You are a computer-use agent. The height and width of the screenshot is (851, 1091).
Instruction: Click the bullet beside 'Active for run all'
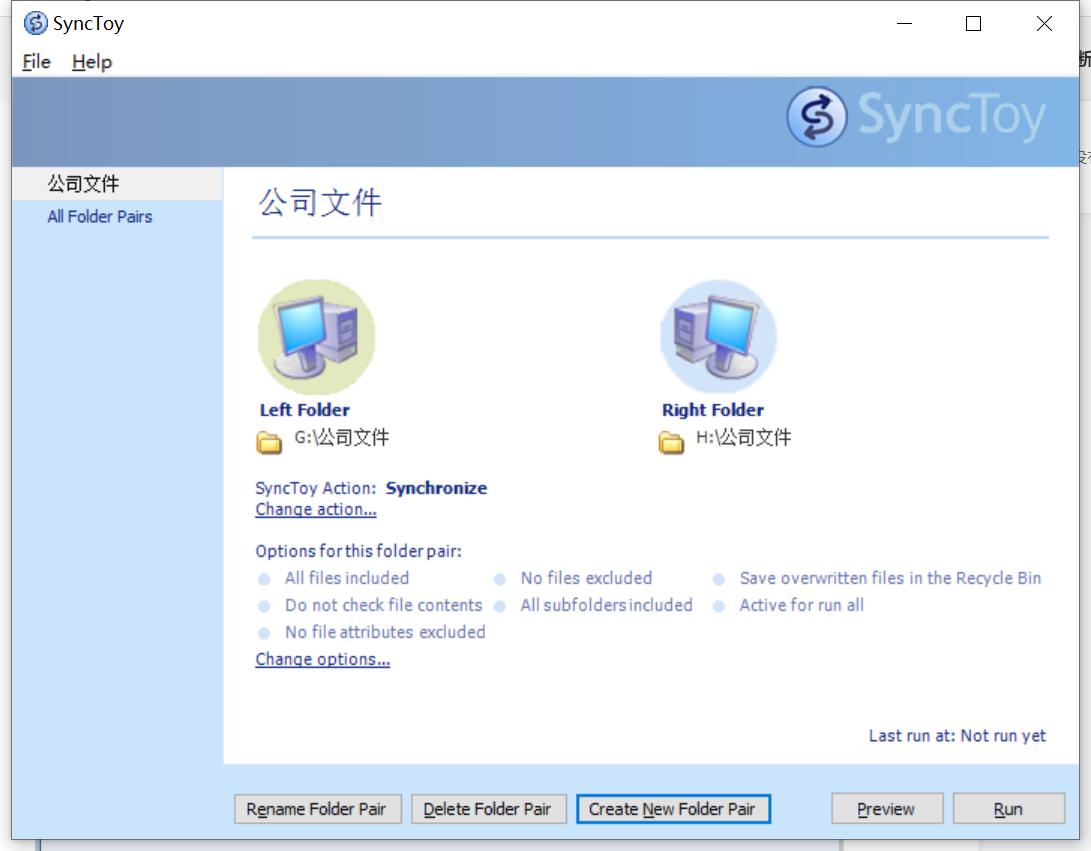tap(716, 605)
